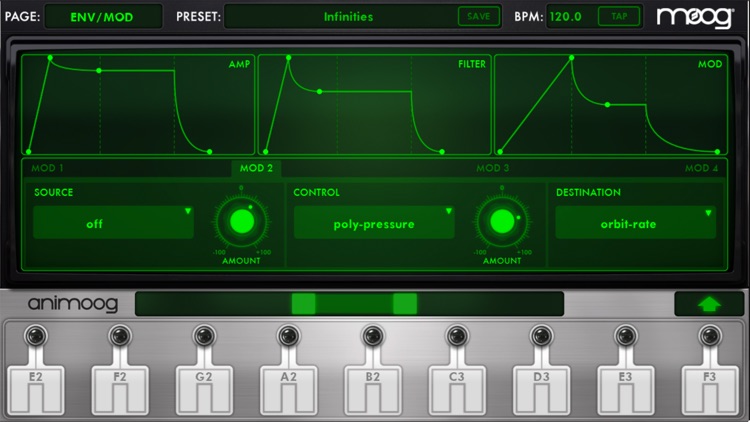Open the SOURCE dropdown showing off

113,222
